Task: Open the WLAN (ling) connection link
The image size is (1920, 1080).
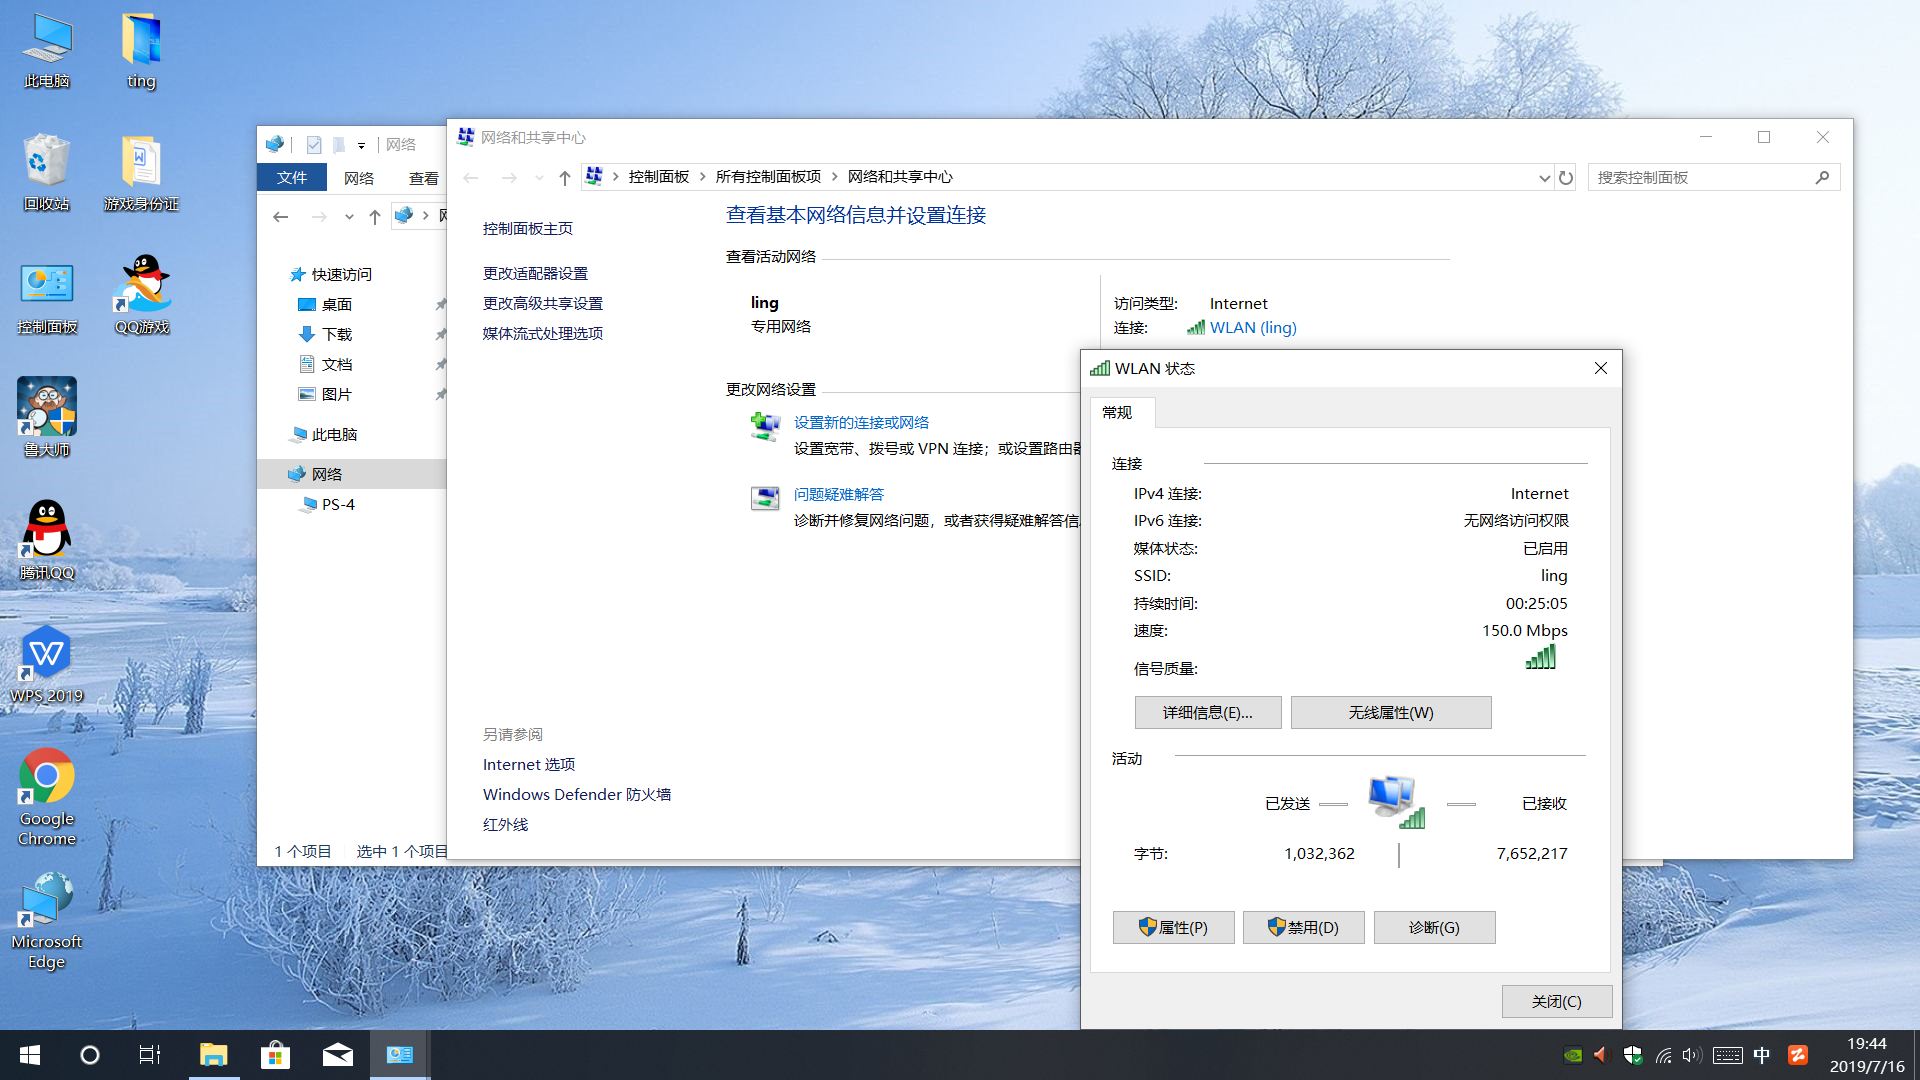Action: coord(1253,327)
